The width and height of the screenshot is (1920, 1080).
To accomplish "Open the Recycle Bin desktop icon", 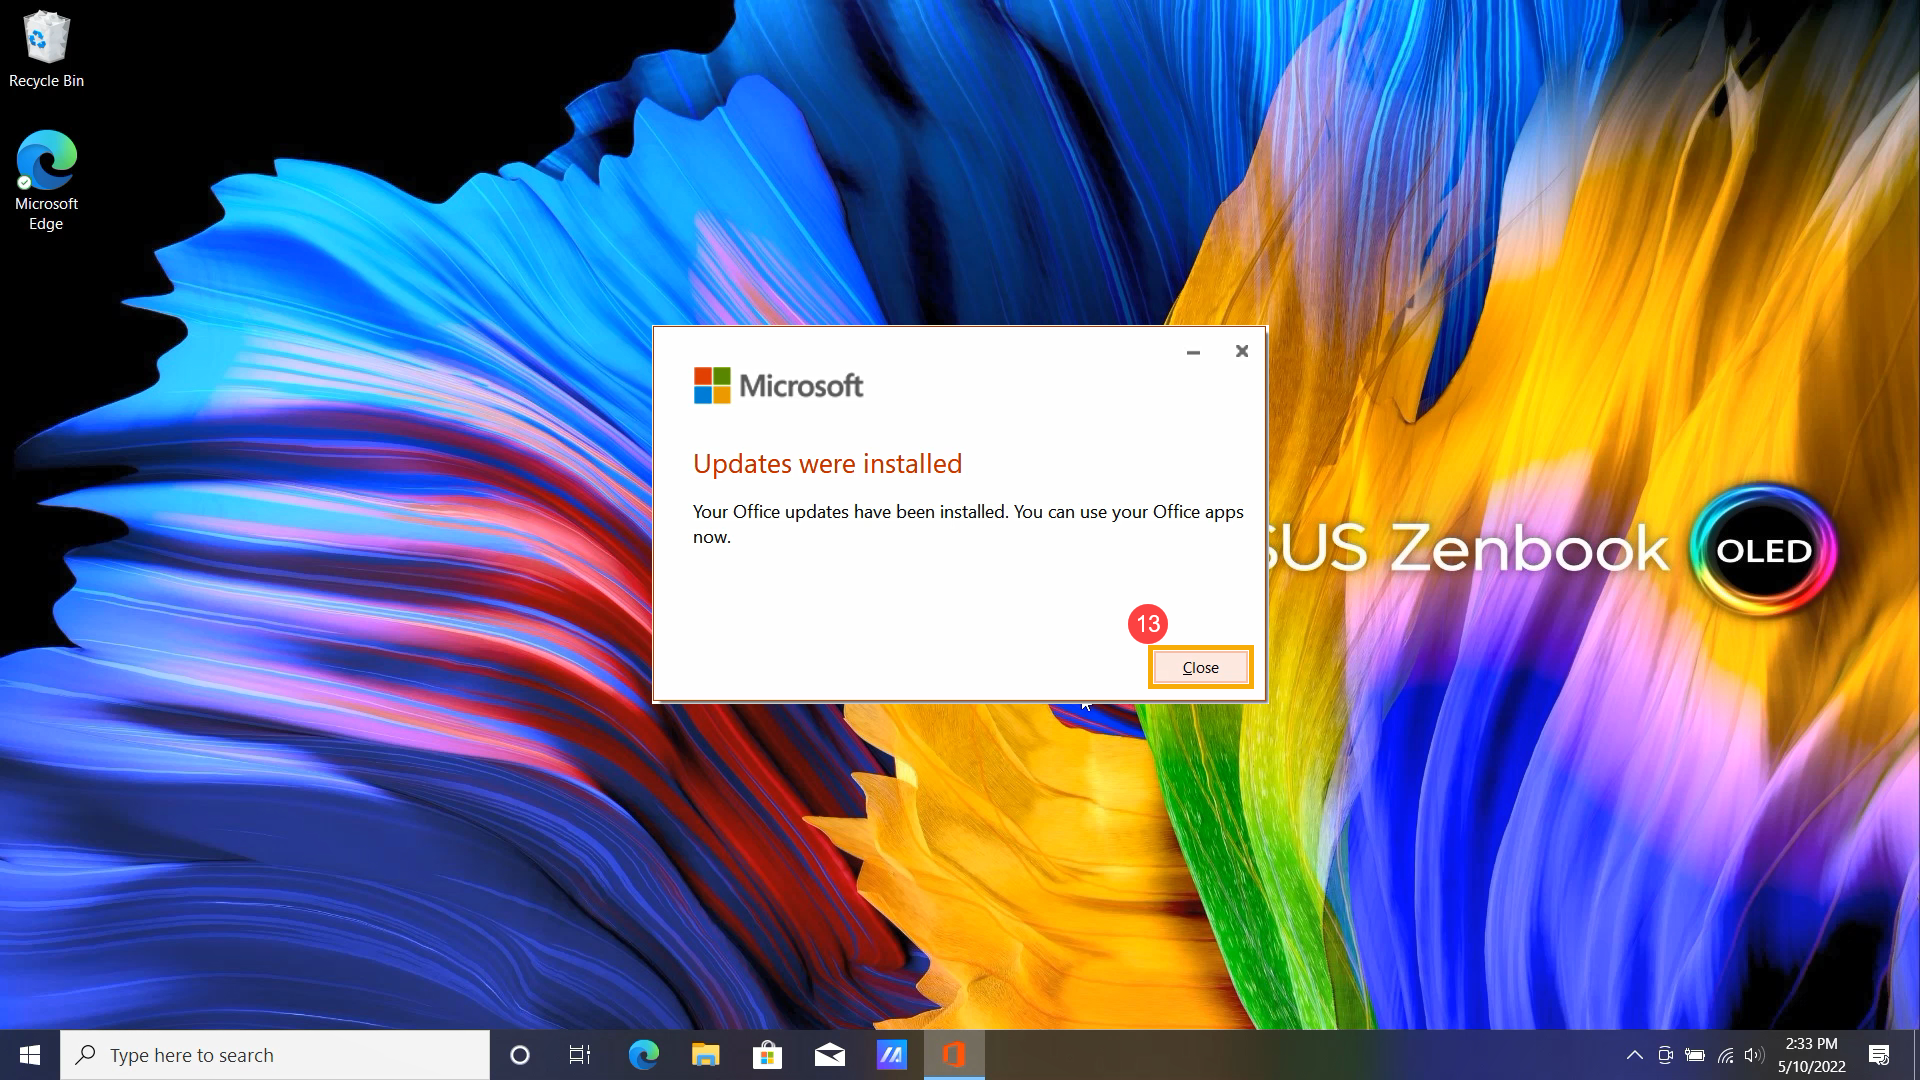I will [x=46, y=50].
